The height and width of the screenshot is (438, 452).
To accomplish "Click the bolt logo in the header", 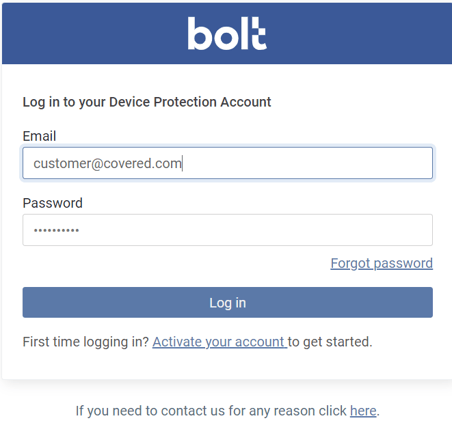I will 227,33.
